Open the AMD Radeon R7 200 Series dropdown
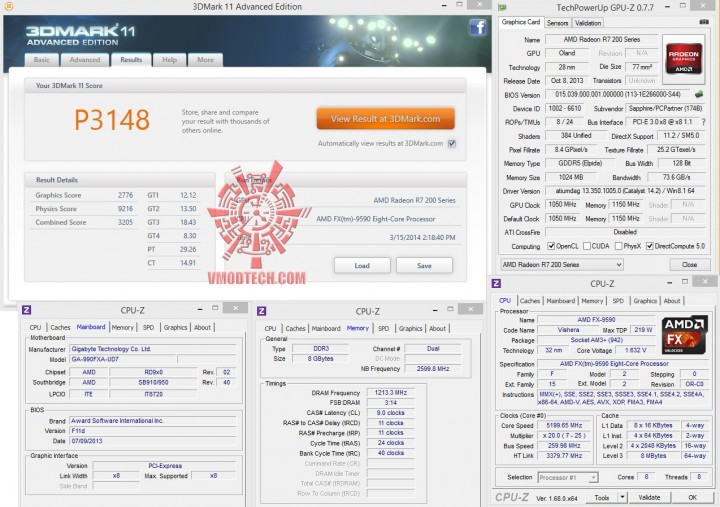Screen dimensions: 720x507 coord(562,265)
